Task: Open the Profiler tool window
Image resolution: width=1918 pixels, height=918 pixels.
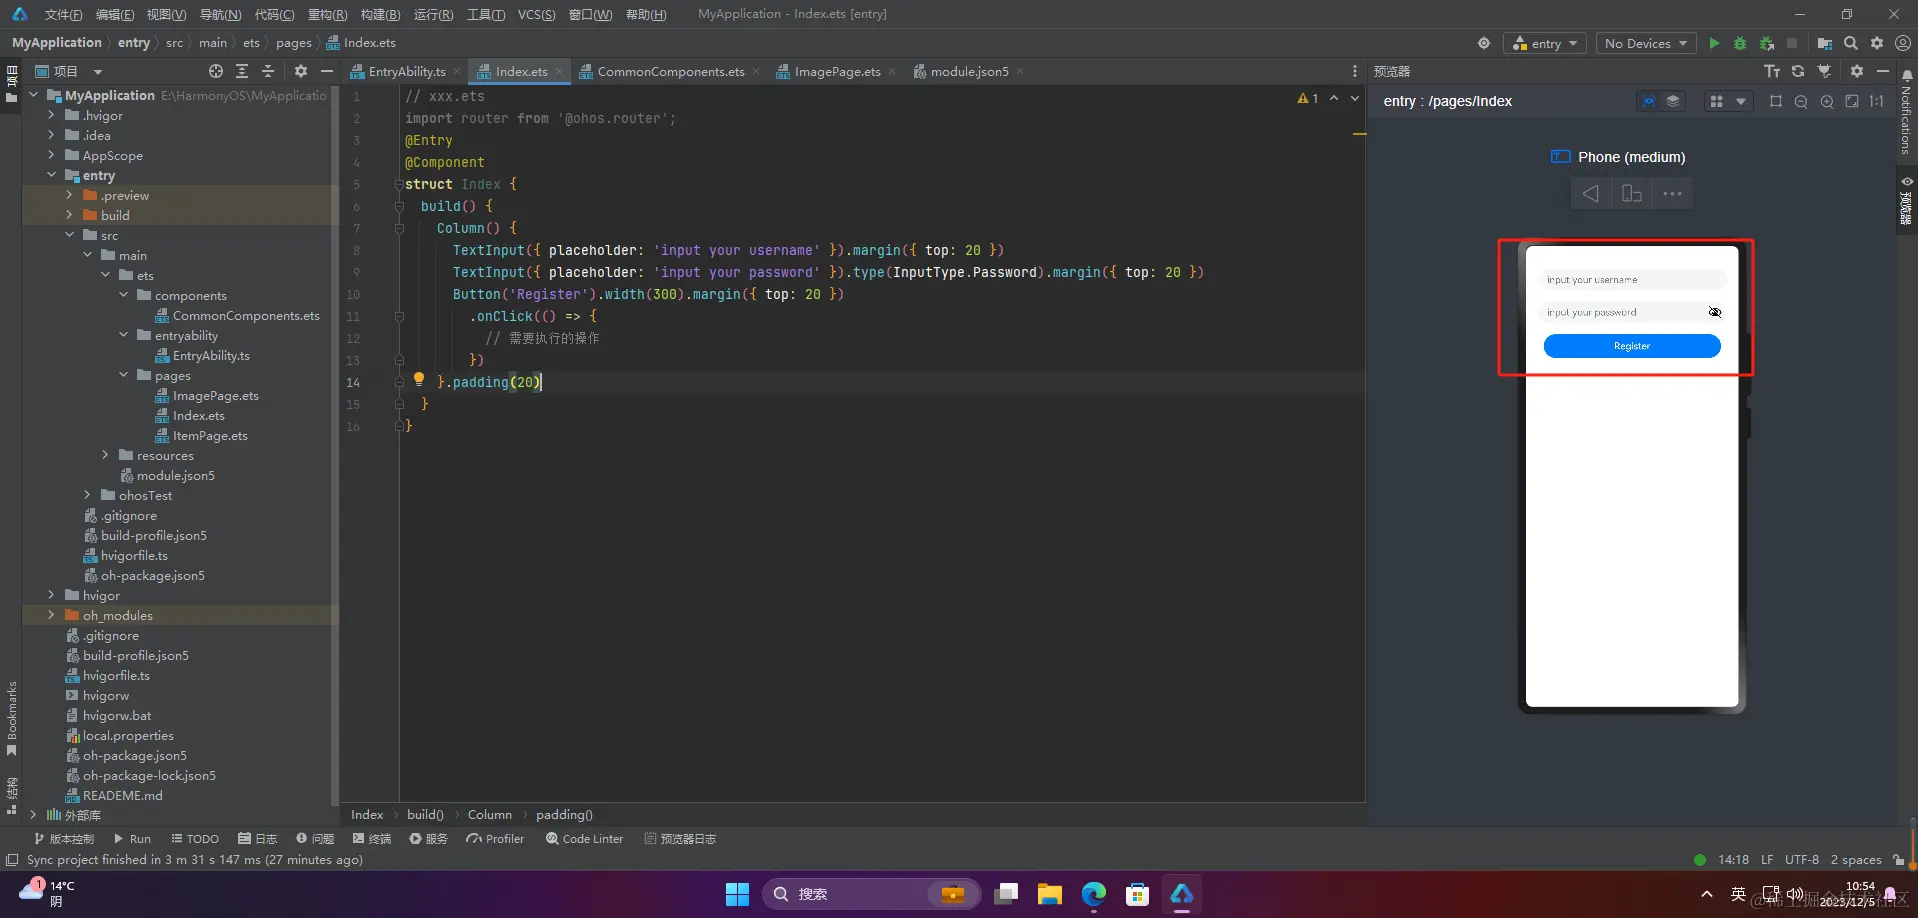Action: 496,839
